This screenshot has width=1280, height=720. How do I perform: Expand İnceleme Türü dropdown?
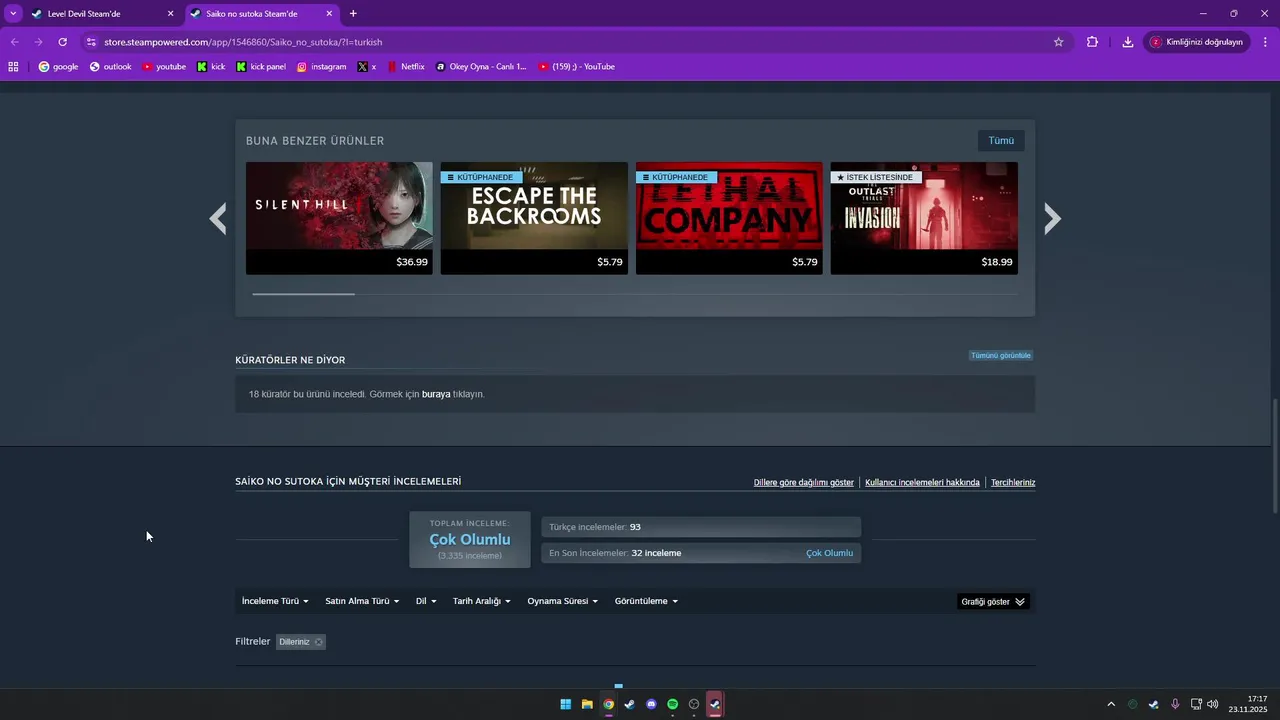point(275,601)
